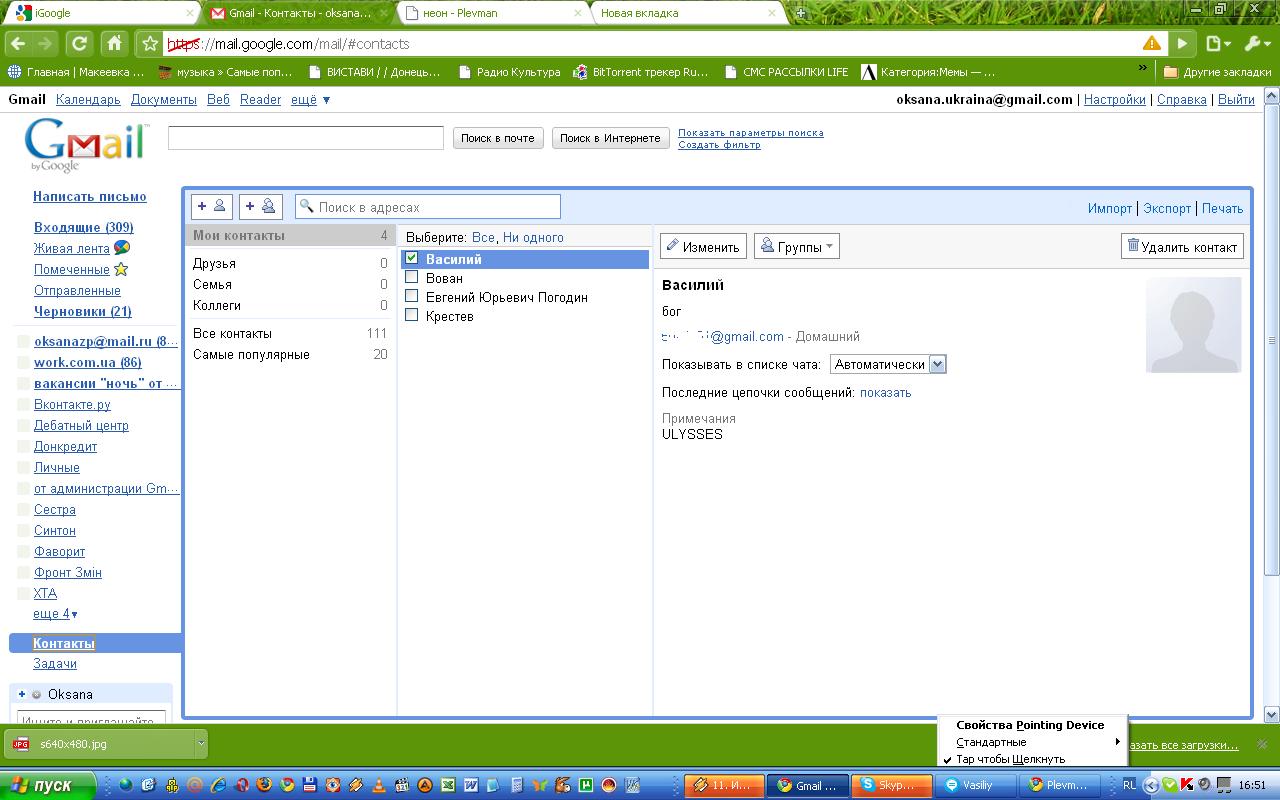Bookmark this page with the star icon
The width and height of the screenshot is (1280, 800).
(x=150, y=44)
